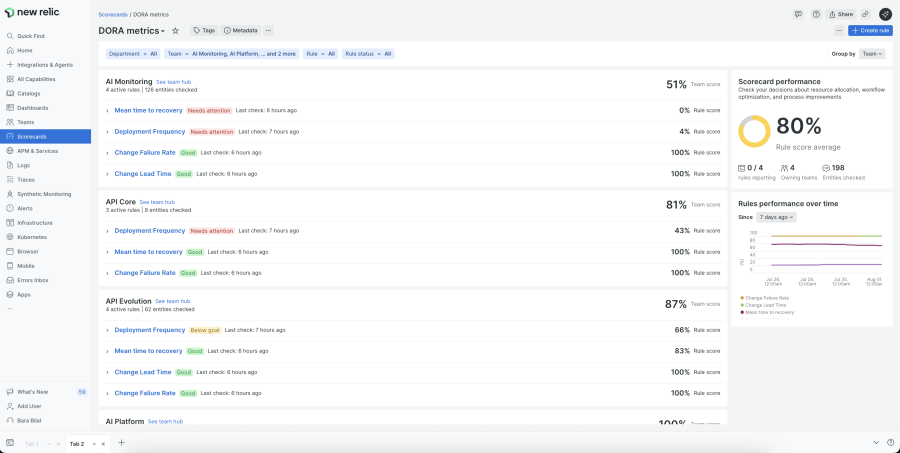Collapse bottom bar with chevron

[x=876, y=443]
